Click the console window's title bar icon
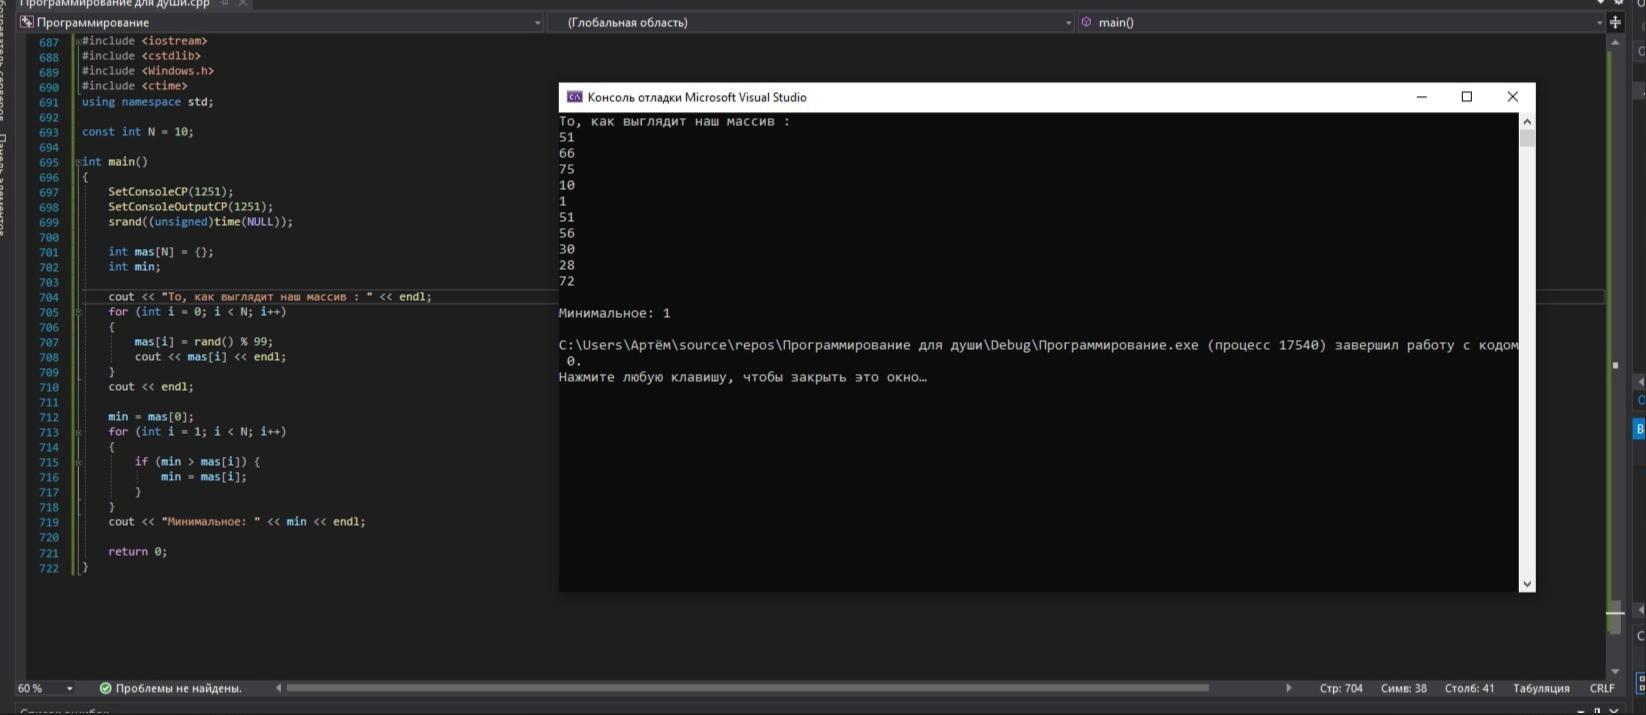 (574, 97)
